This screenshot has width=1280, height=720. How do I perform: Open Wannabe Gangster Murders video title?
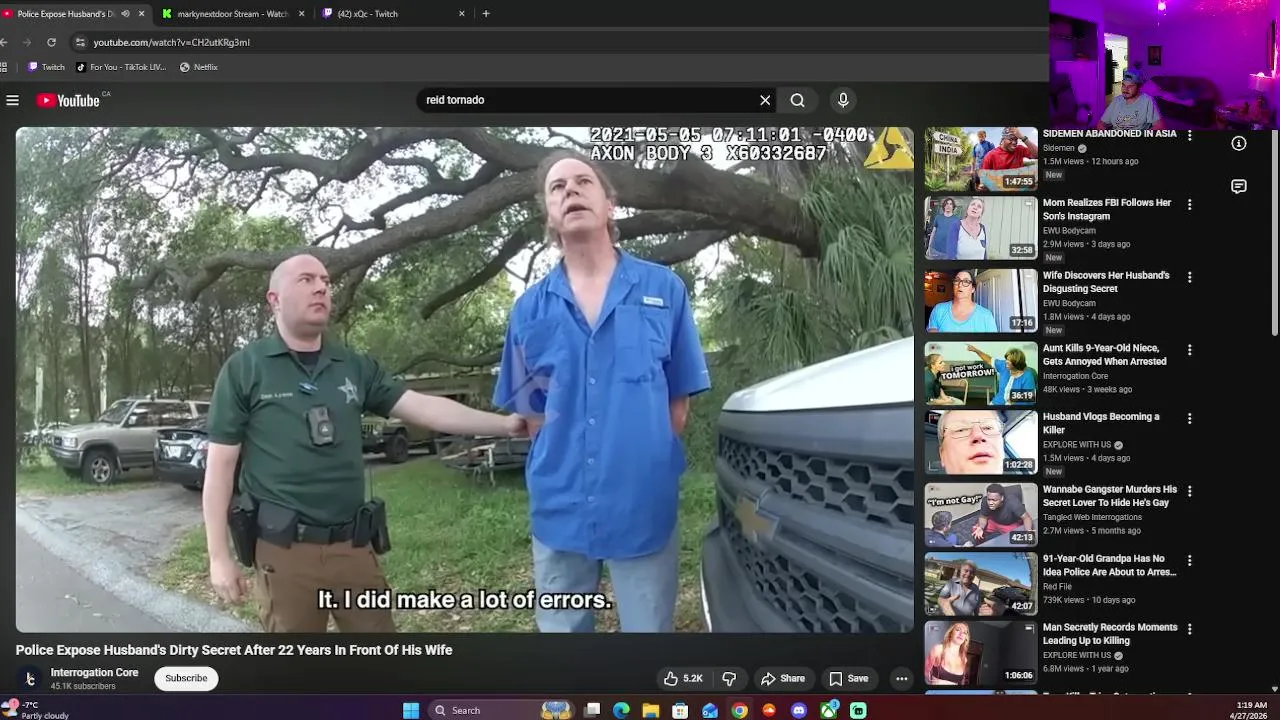point(1110,496)
